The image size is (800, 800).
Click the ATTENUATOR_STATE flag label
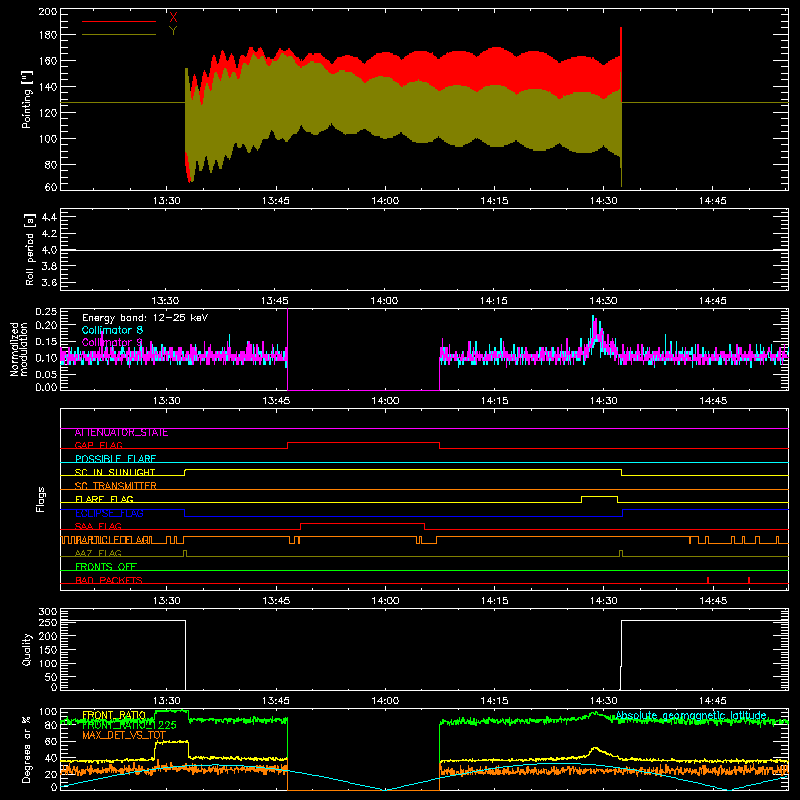coord(121,433)
